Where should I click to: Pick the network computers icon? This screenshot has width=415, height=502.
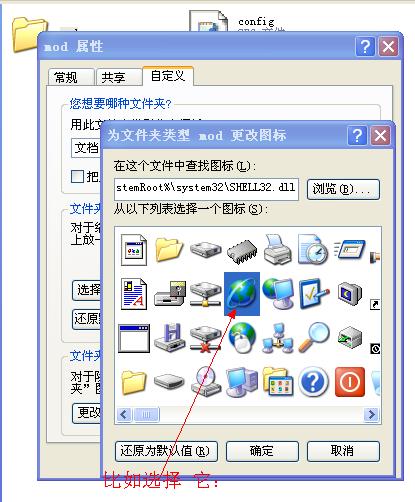[x=278, y=338]
